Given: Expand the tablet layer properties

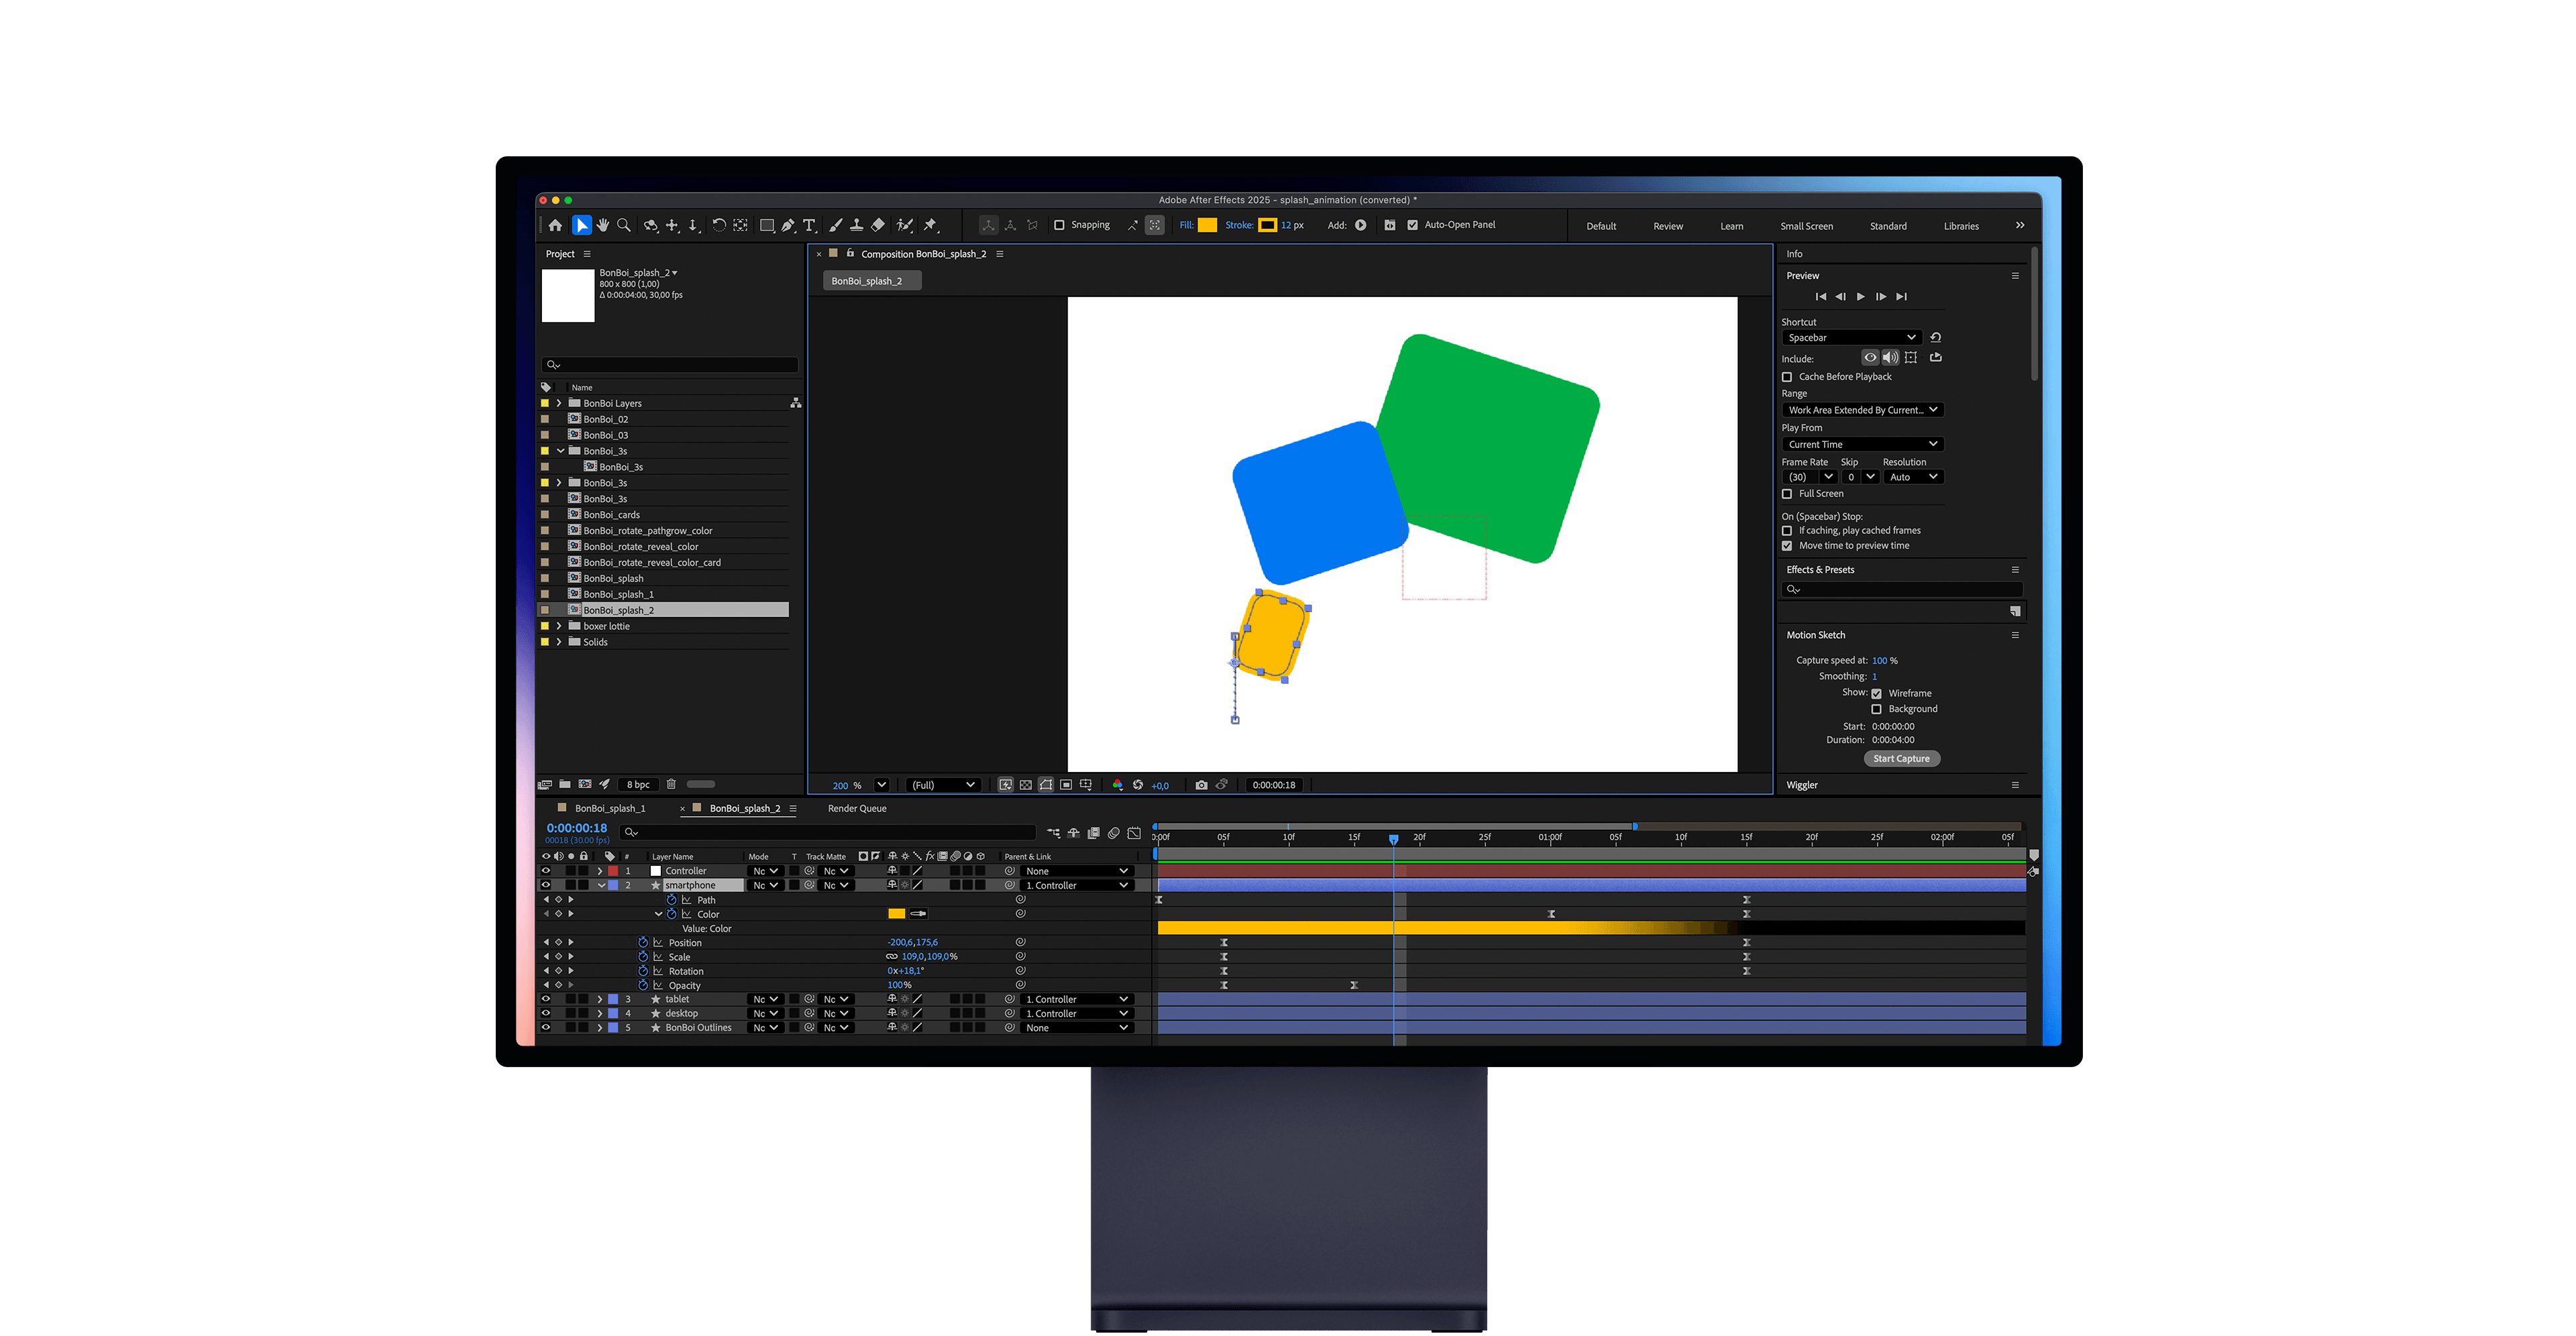Looking at the screenshot, I should (600, 999).
